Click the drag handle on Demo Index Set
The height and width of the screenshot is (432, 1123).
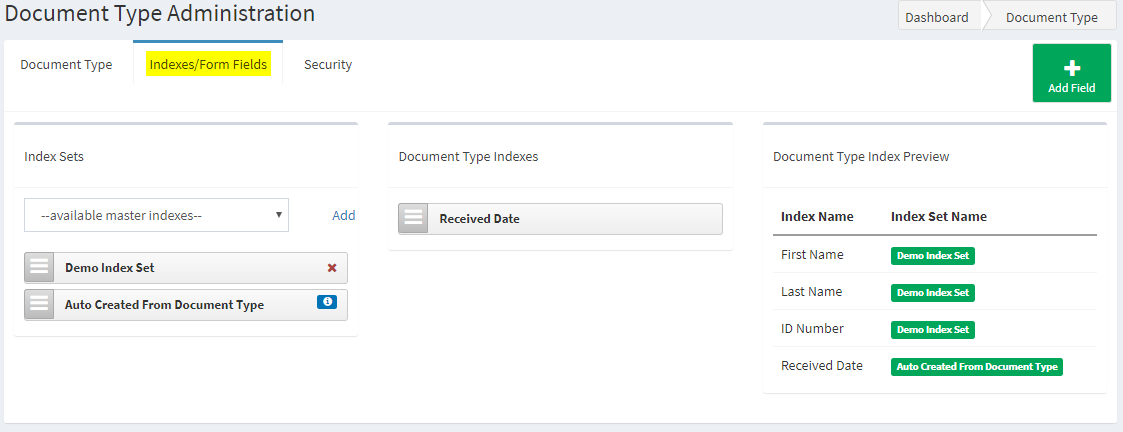coord(39,268)
